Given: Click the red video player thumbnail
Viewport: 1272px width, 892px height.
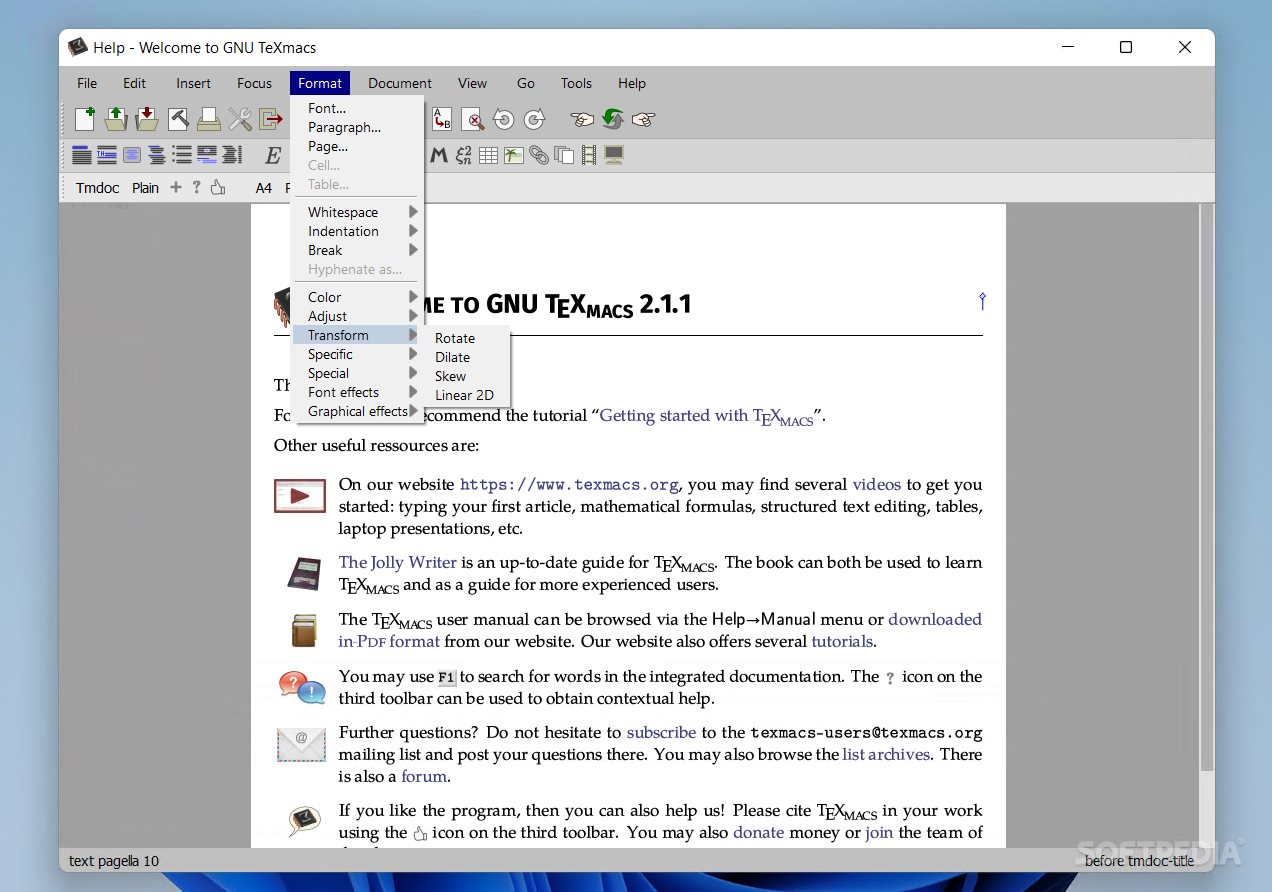Looking at the screenshot, I should [x=300, y=495].
